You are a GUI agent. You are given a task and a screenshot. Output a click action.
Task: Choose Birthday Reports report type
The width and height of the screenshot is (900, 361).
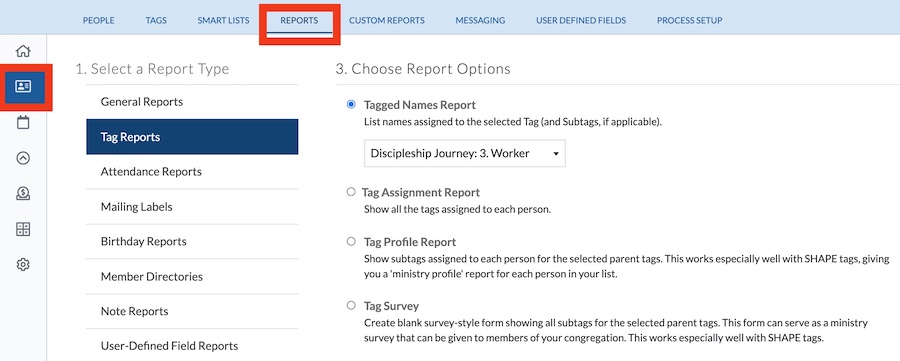pyautogui.click(x=192, y=242)
